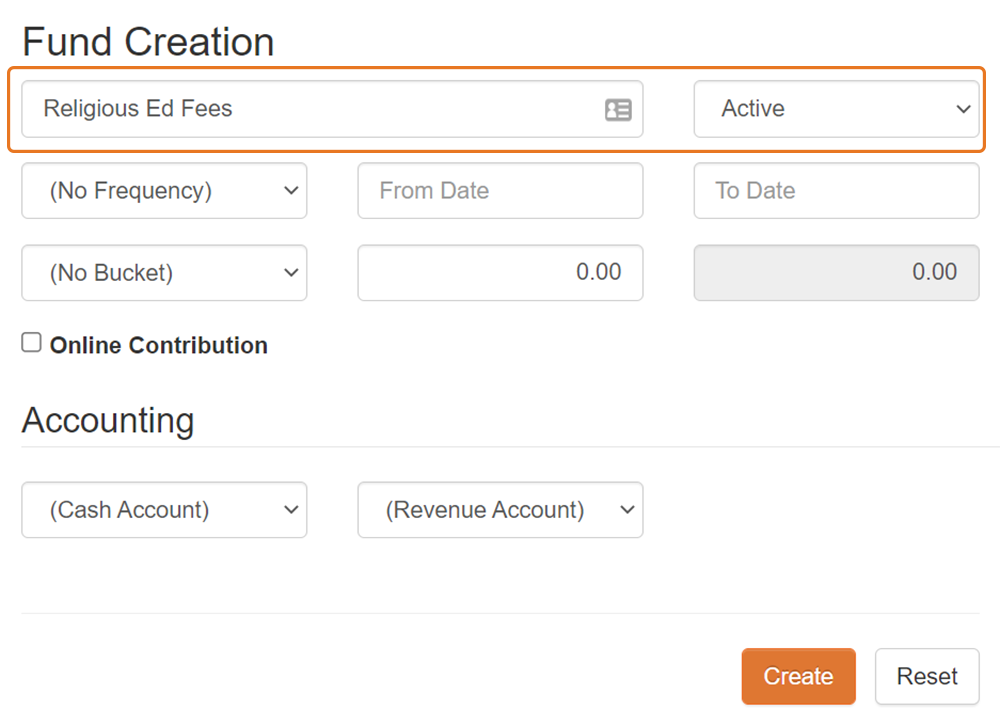Open the (No Bucket) dropdown

165,273
